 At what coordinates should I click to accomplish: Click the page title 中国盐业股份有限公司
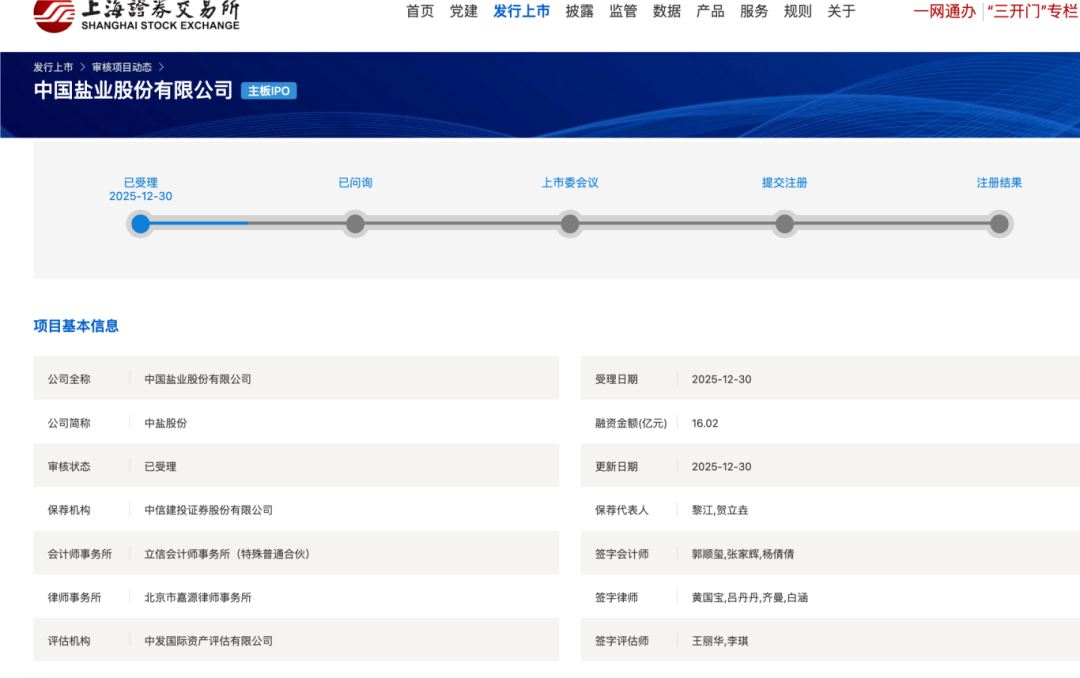coord(133,90)
